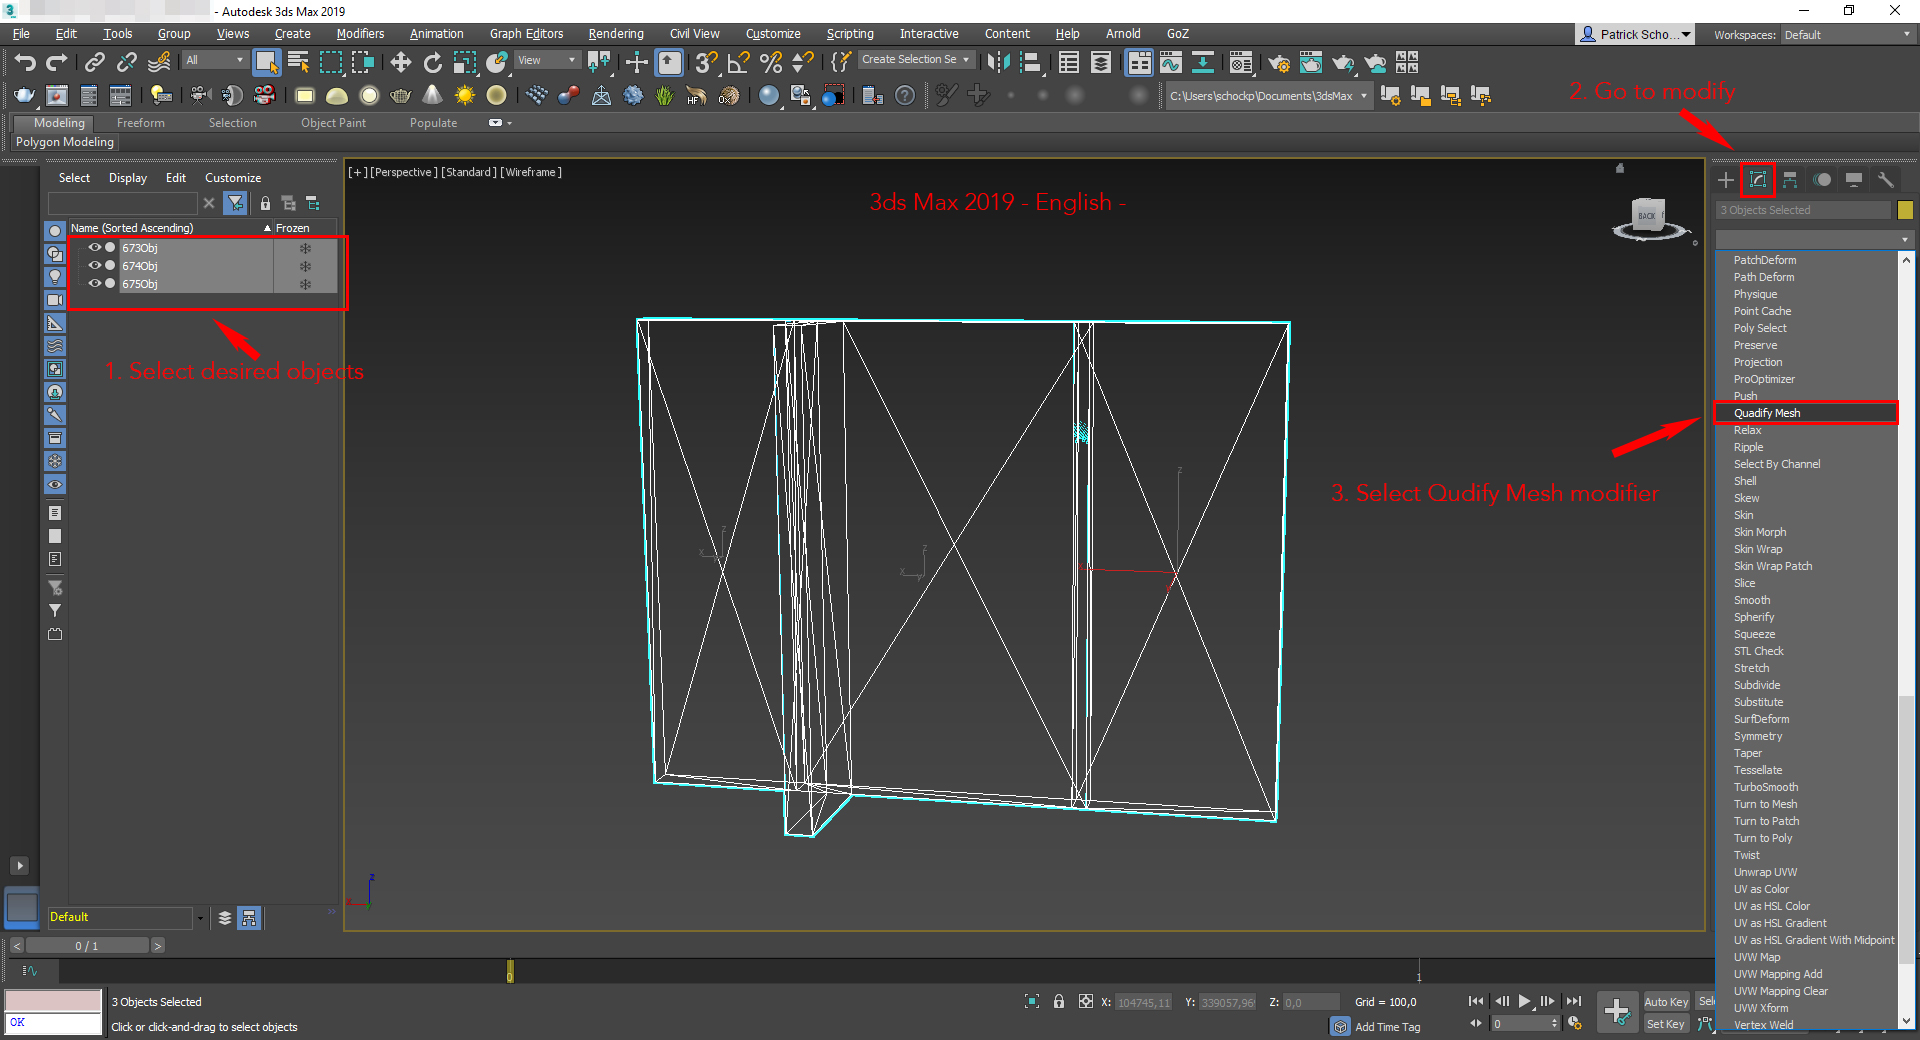Screen dimensions: 1920x1040
Task: Choose Quadify Mesh from modifier list
Action: click(x=1767, y=413)
